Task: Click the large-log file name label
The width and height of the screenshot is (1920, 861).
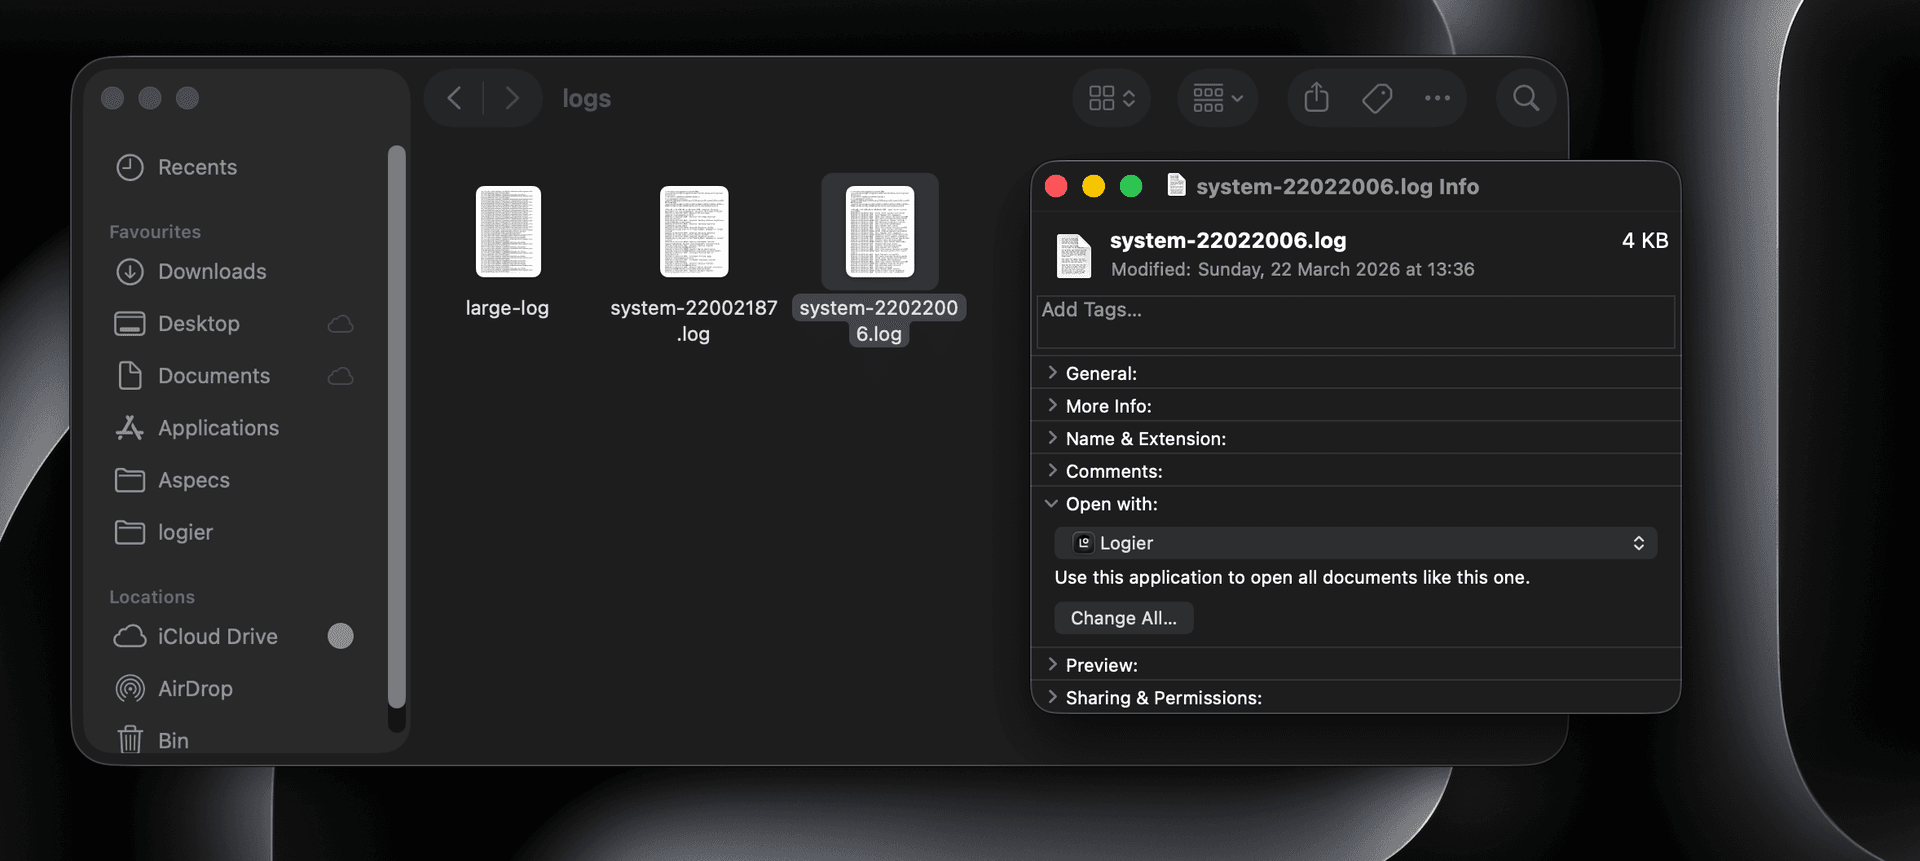Action: tap(507, 308)
